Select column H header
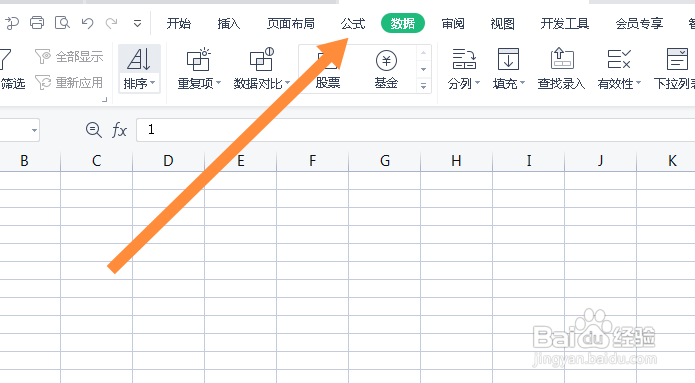Image resolution: width=695 pixels, height=383 pixels. point(457,160)
